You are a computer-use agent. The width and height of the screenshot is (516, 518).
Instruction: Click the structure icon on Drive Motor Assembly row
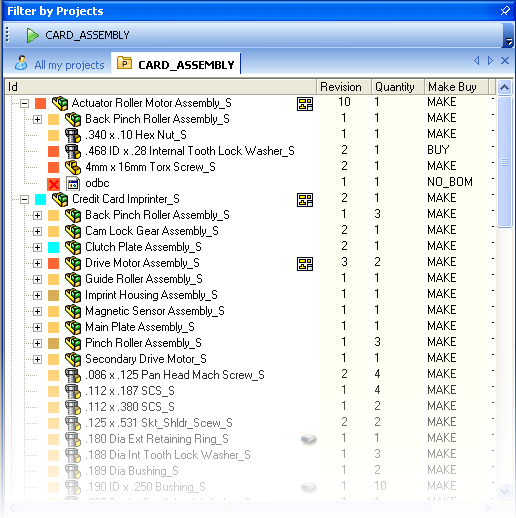(x=305, y=264)
